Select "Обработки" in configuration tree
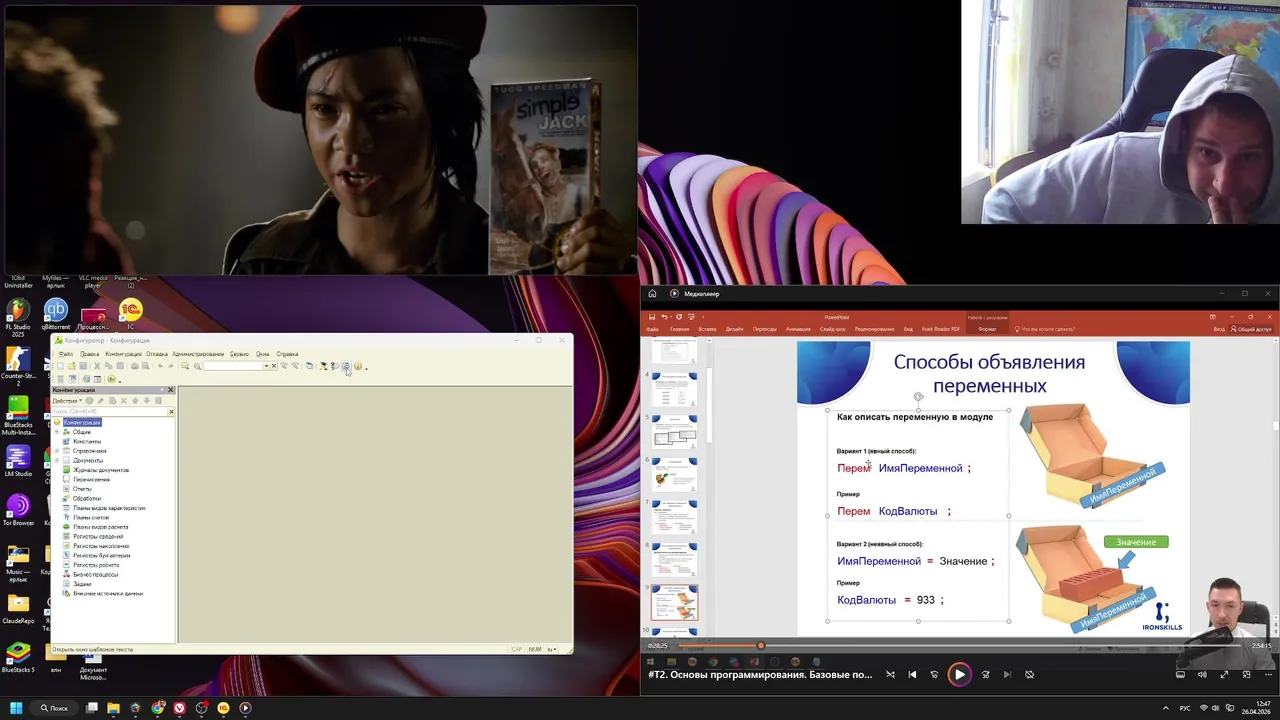The height and width of the screenshot is (720, 1280). click(87, 498)
